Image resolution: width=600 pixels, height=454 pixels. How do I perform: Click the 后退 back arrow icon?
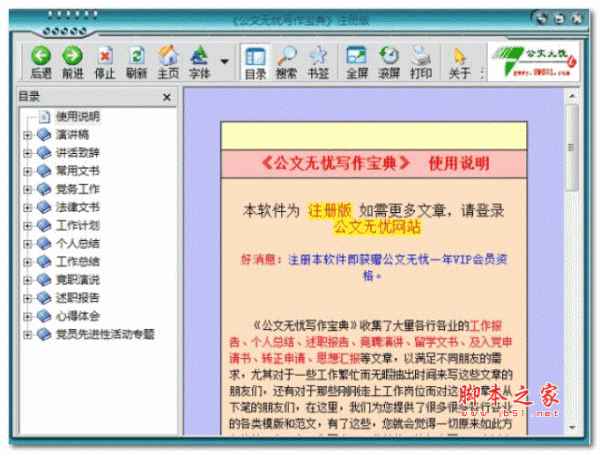click(41, 56)
